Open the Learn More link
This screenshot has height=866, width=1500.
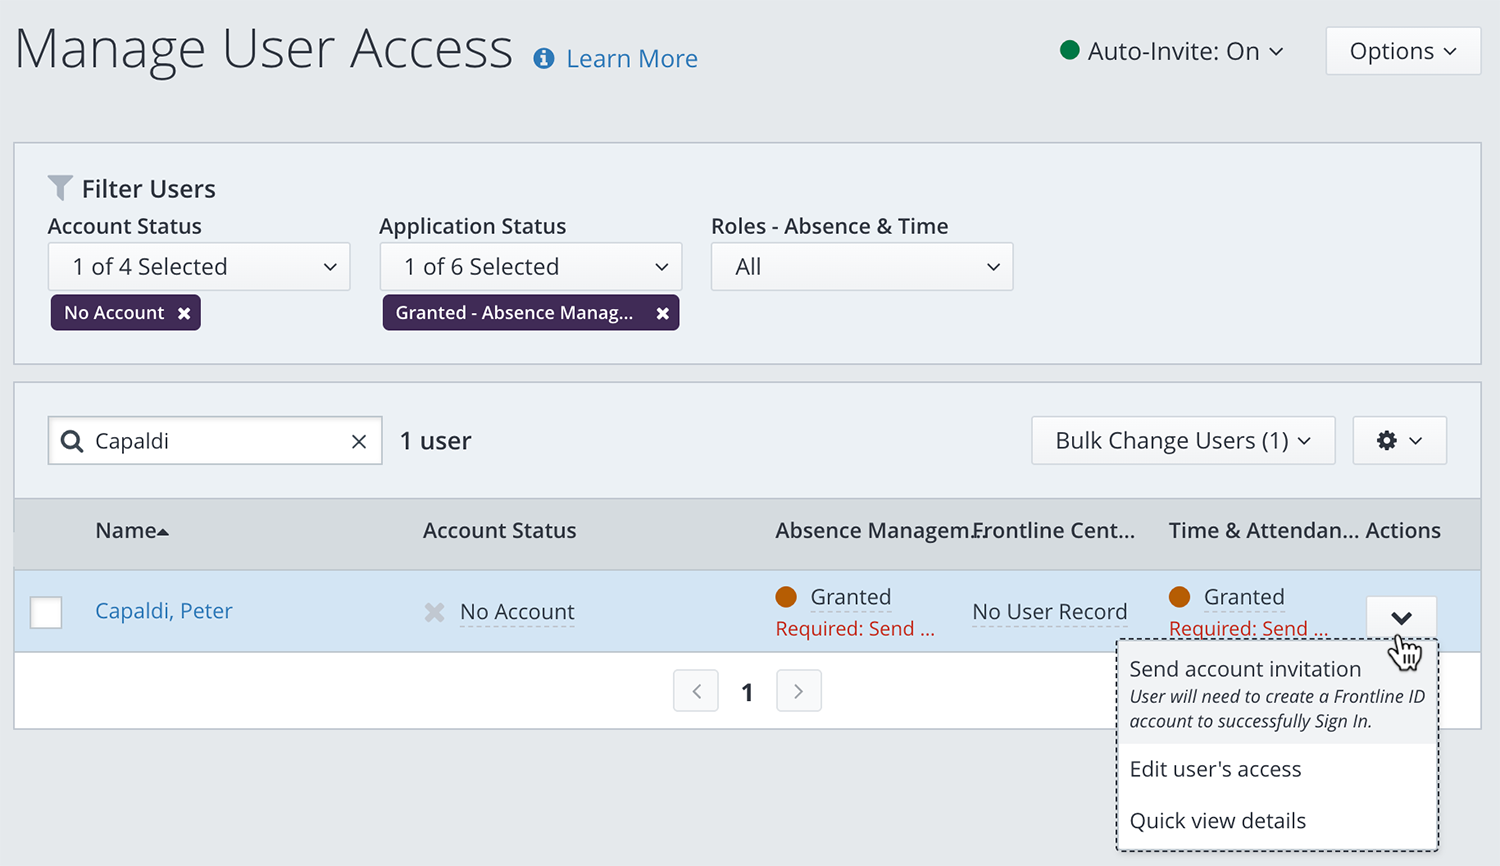point(632,59)
